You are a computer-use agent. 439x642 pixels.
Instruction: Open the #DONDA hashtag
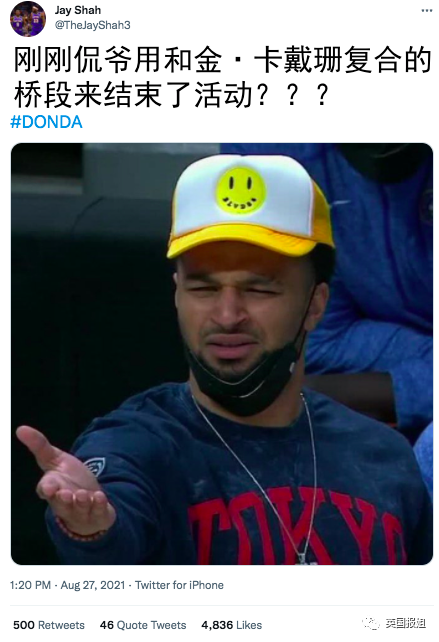(x=46, y=122)
